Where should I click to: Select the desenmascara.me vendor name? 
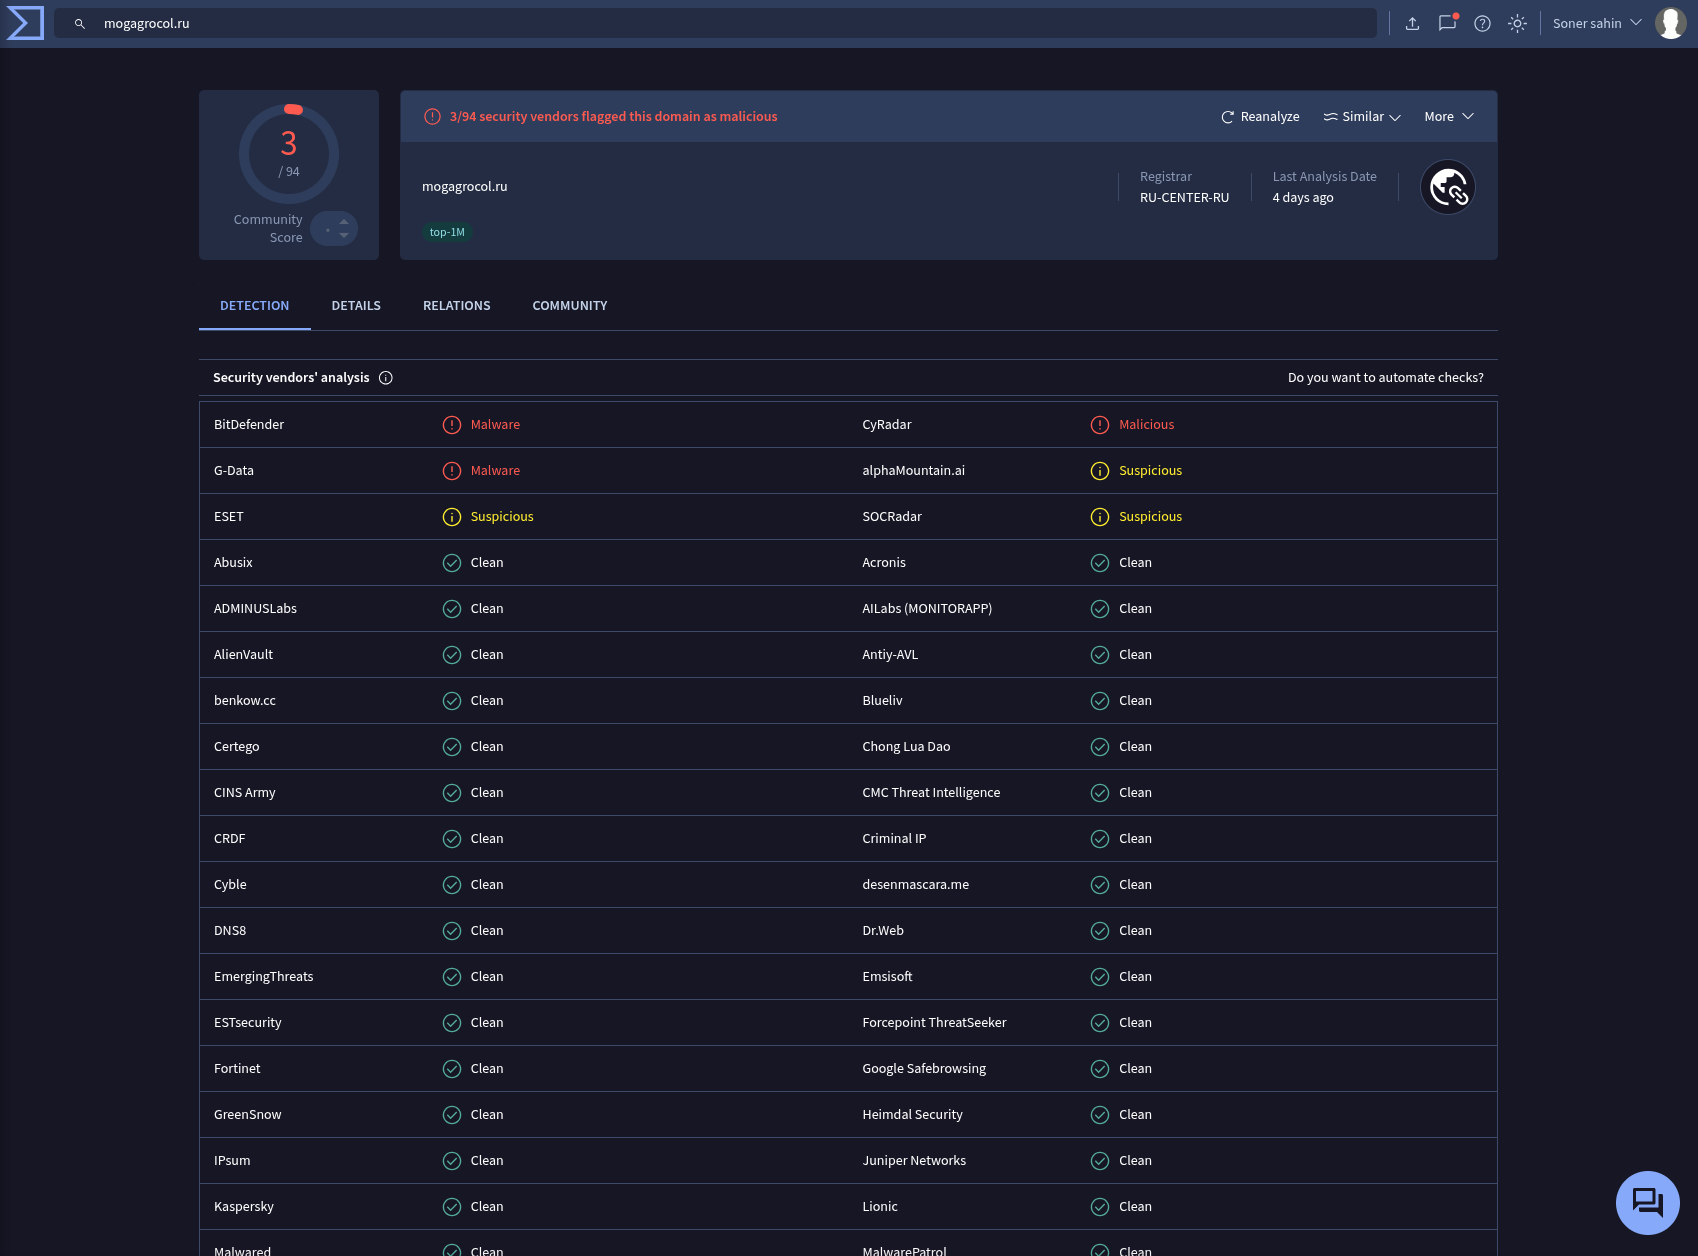[x=915, y=885]
